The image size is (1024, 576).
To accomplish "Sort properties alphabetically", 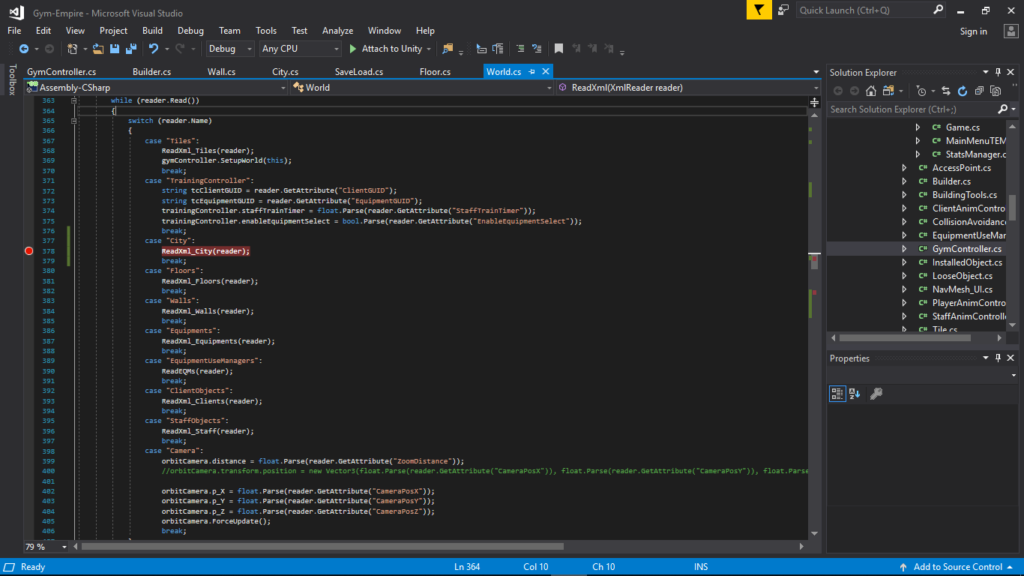I will point(855,394).
